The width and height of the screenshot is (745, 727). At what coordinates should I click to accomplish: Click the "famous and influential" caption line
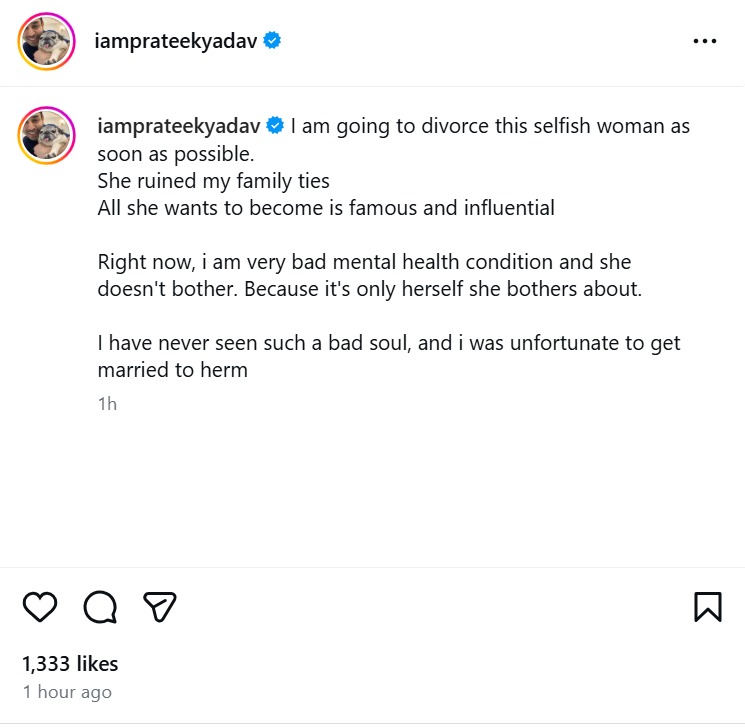(325, 209)
